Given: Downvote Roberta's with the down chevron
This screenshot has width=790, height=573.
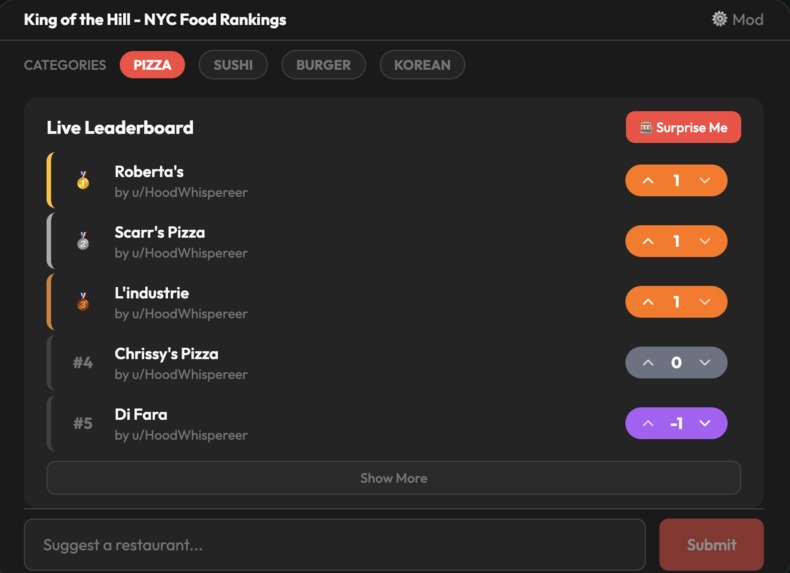Looking at the screenshot, I should (x=705, y=180).
